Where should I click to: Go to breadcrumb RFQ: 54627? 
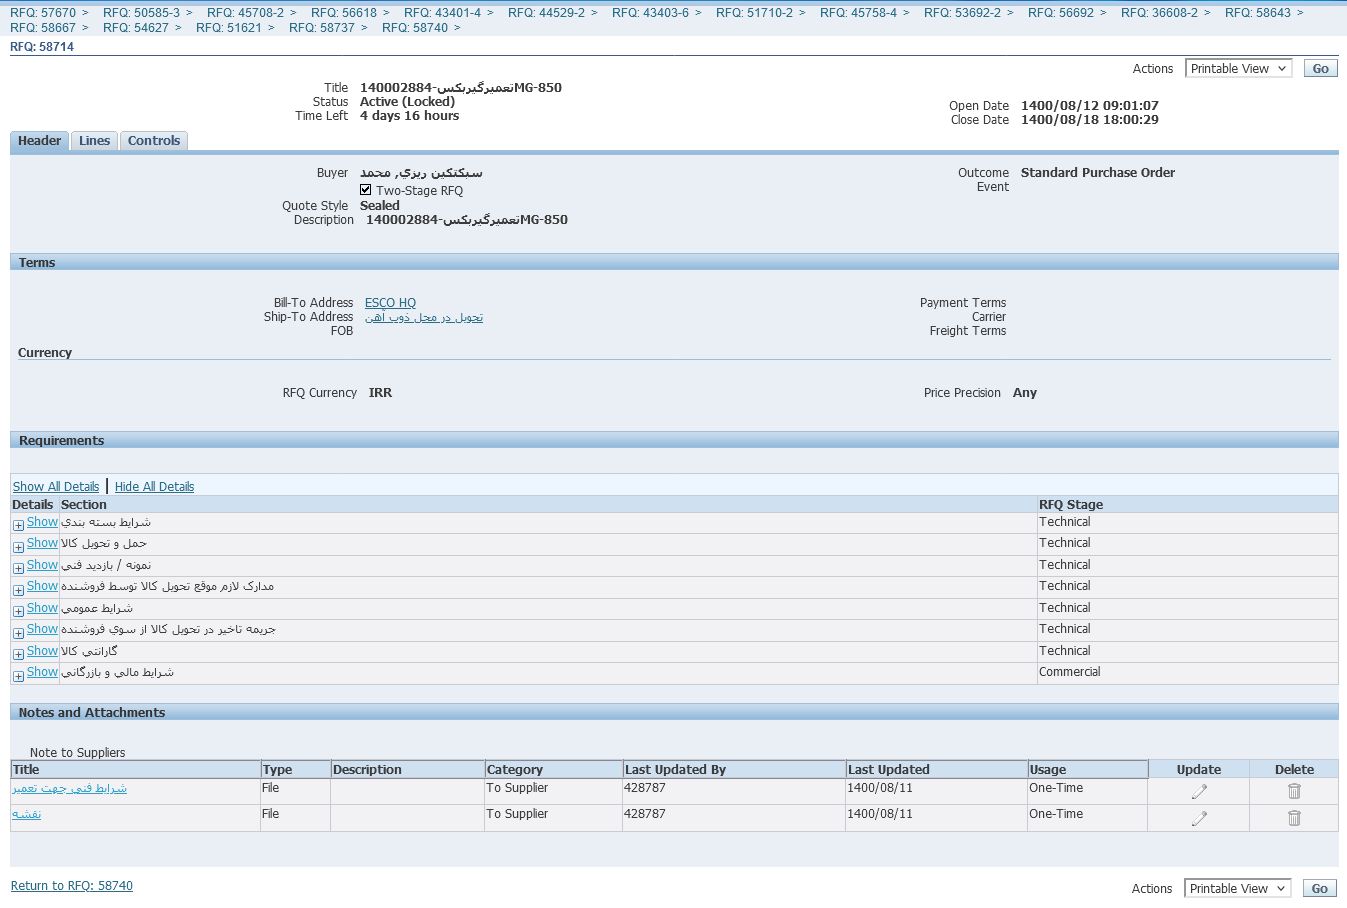136,28
